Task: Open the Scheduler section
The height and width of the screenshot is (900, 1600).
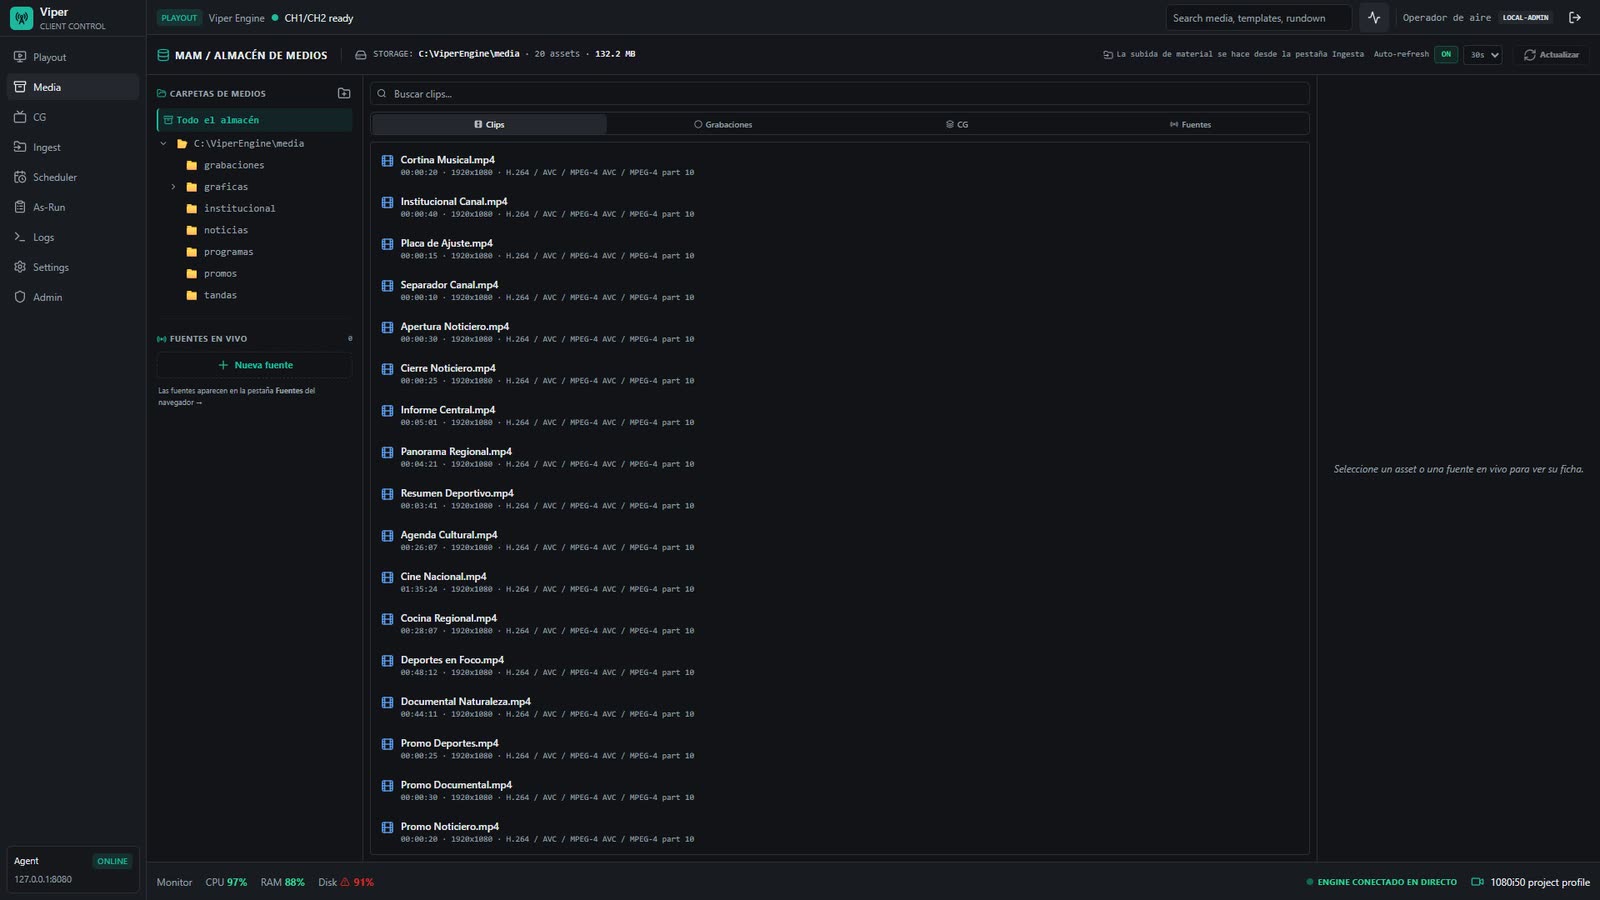Action: pos(73,177)
